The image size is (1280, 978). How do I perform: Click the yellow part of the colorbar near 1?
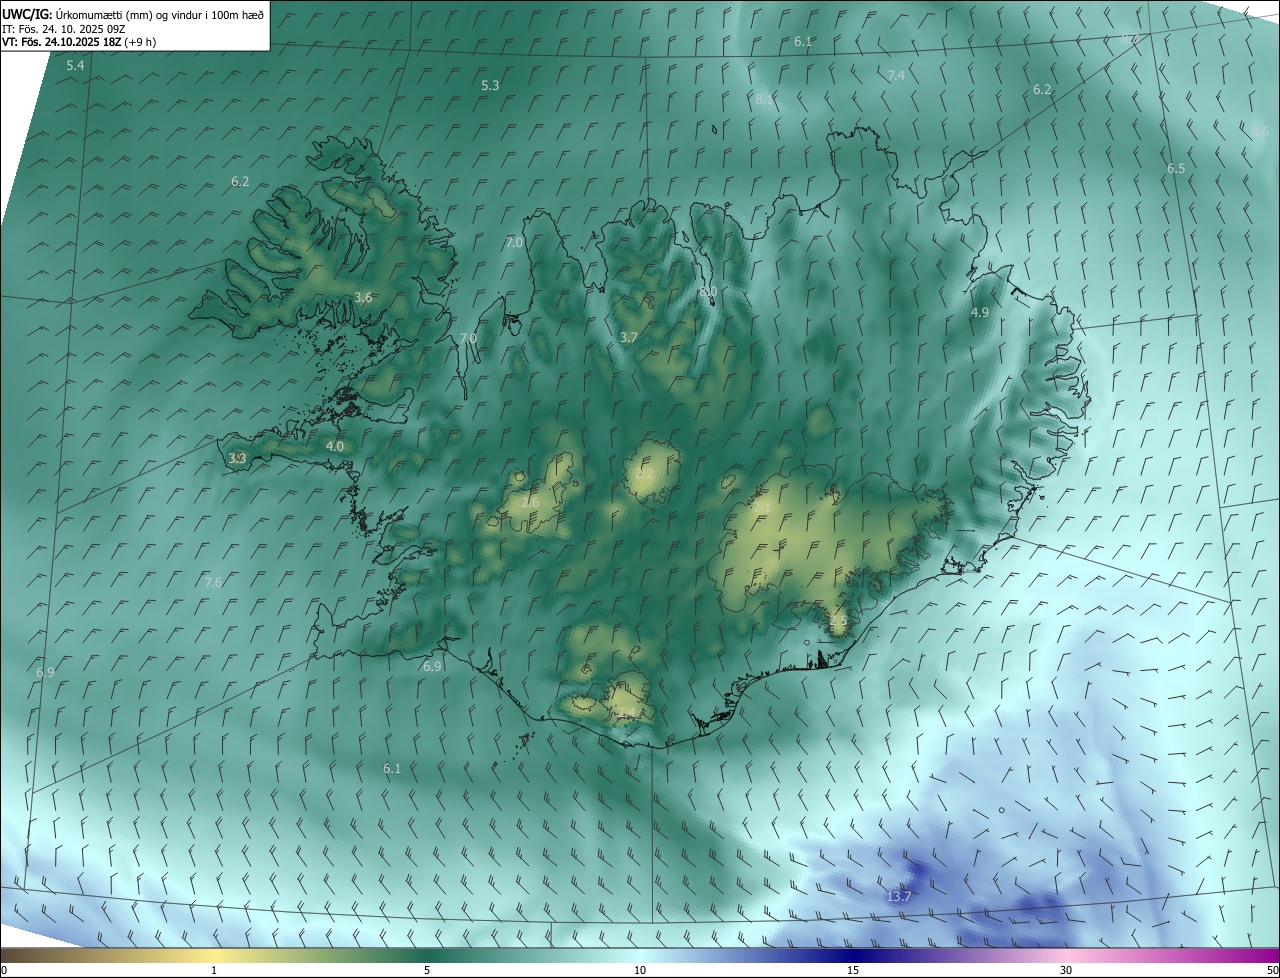(214, 955)
